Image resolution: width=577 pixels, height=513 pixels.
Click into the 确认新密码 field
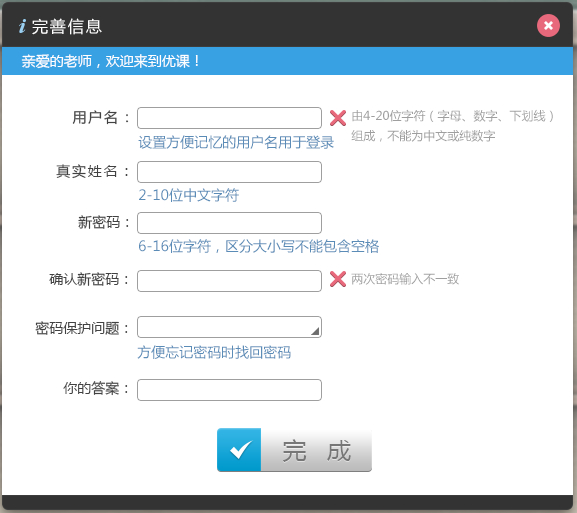tap(229, 281)
